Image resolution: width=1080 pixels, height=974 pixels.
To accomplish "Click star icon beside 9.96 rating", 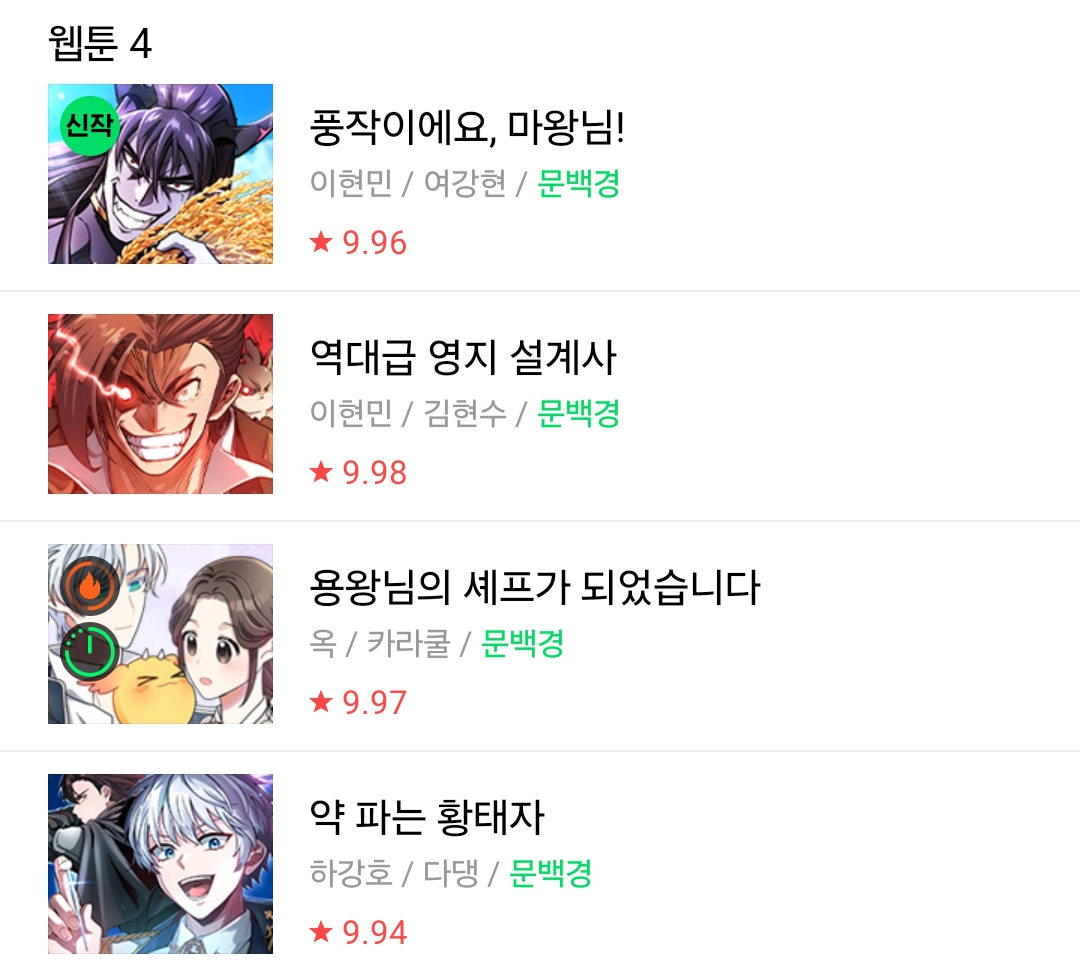I will click(321, 242).
